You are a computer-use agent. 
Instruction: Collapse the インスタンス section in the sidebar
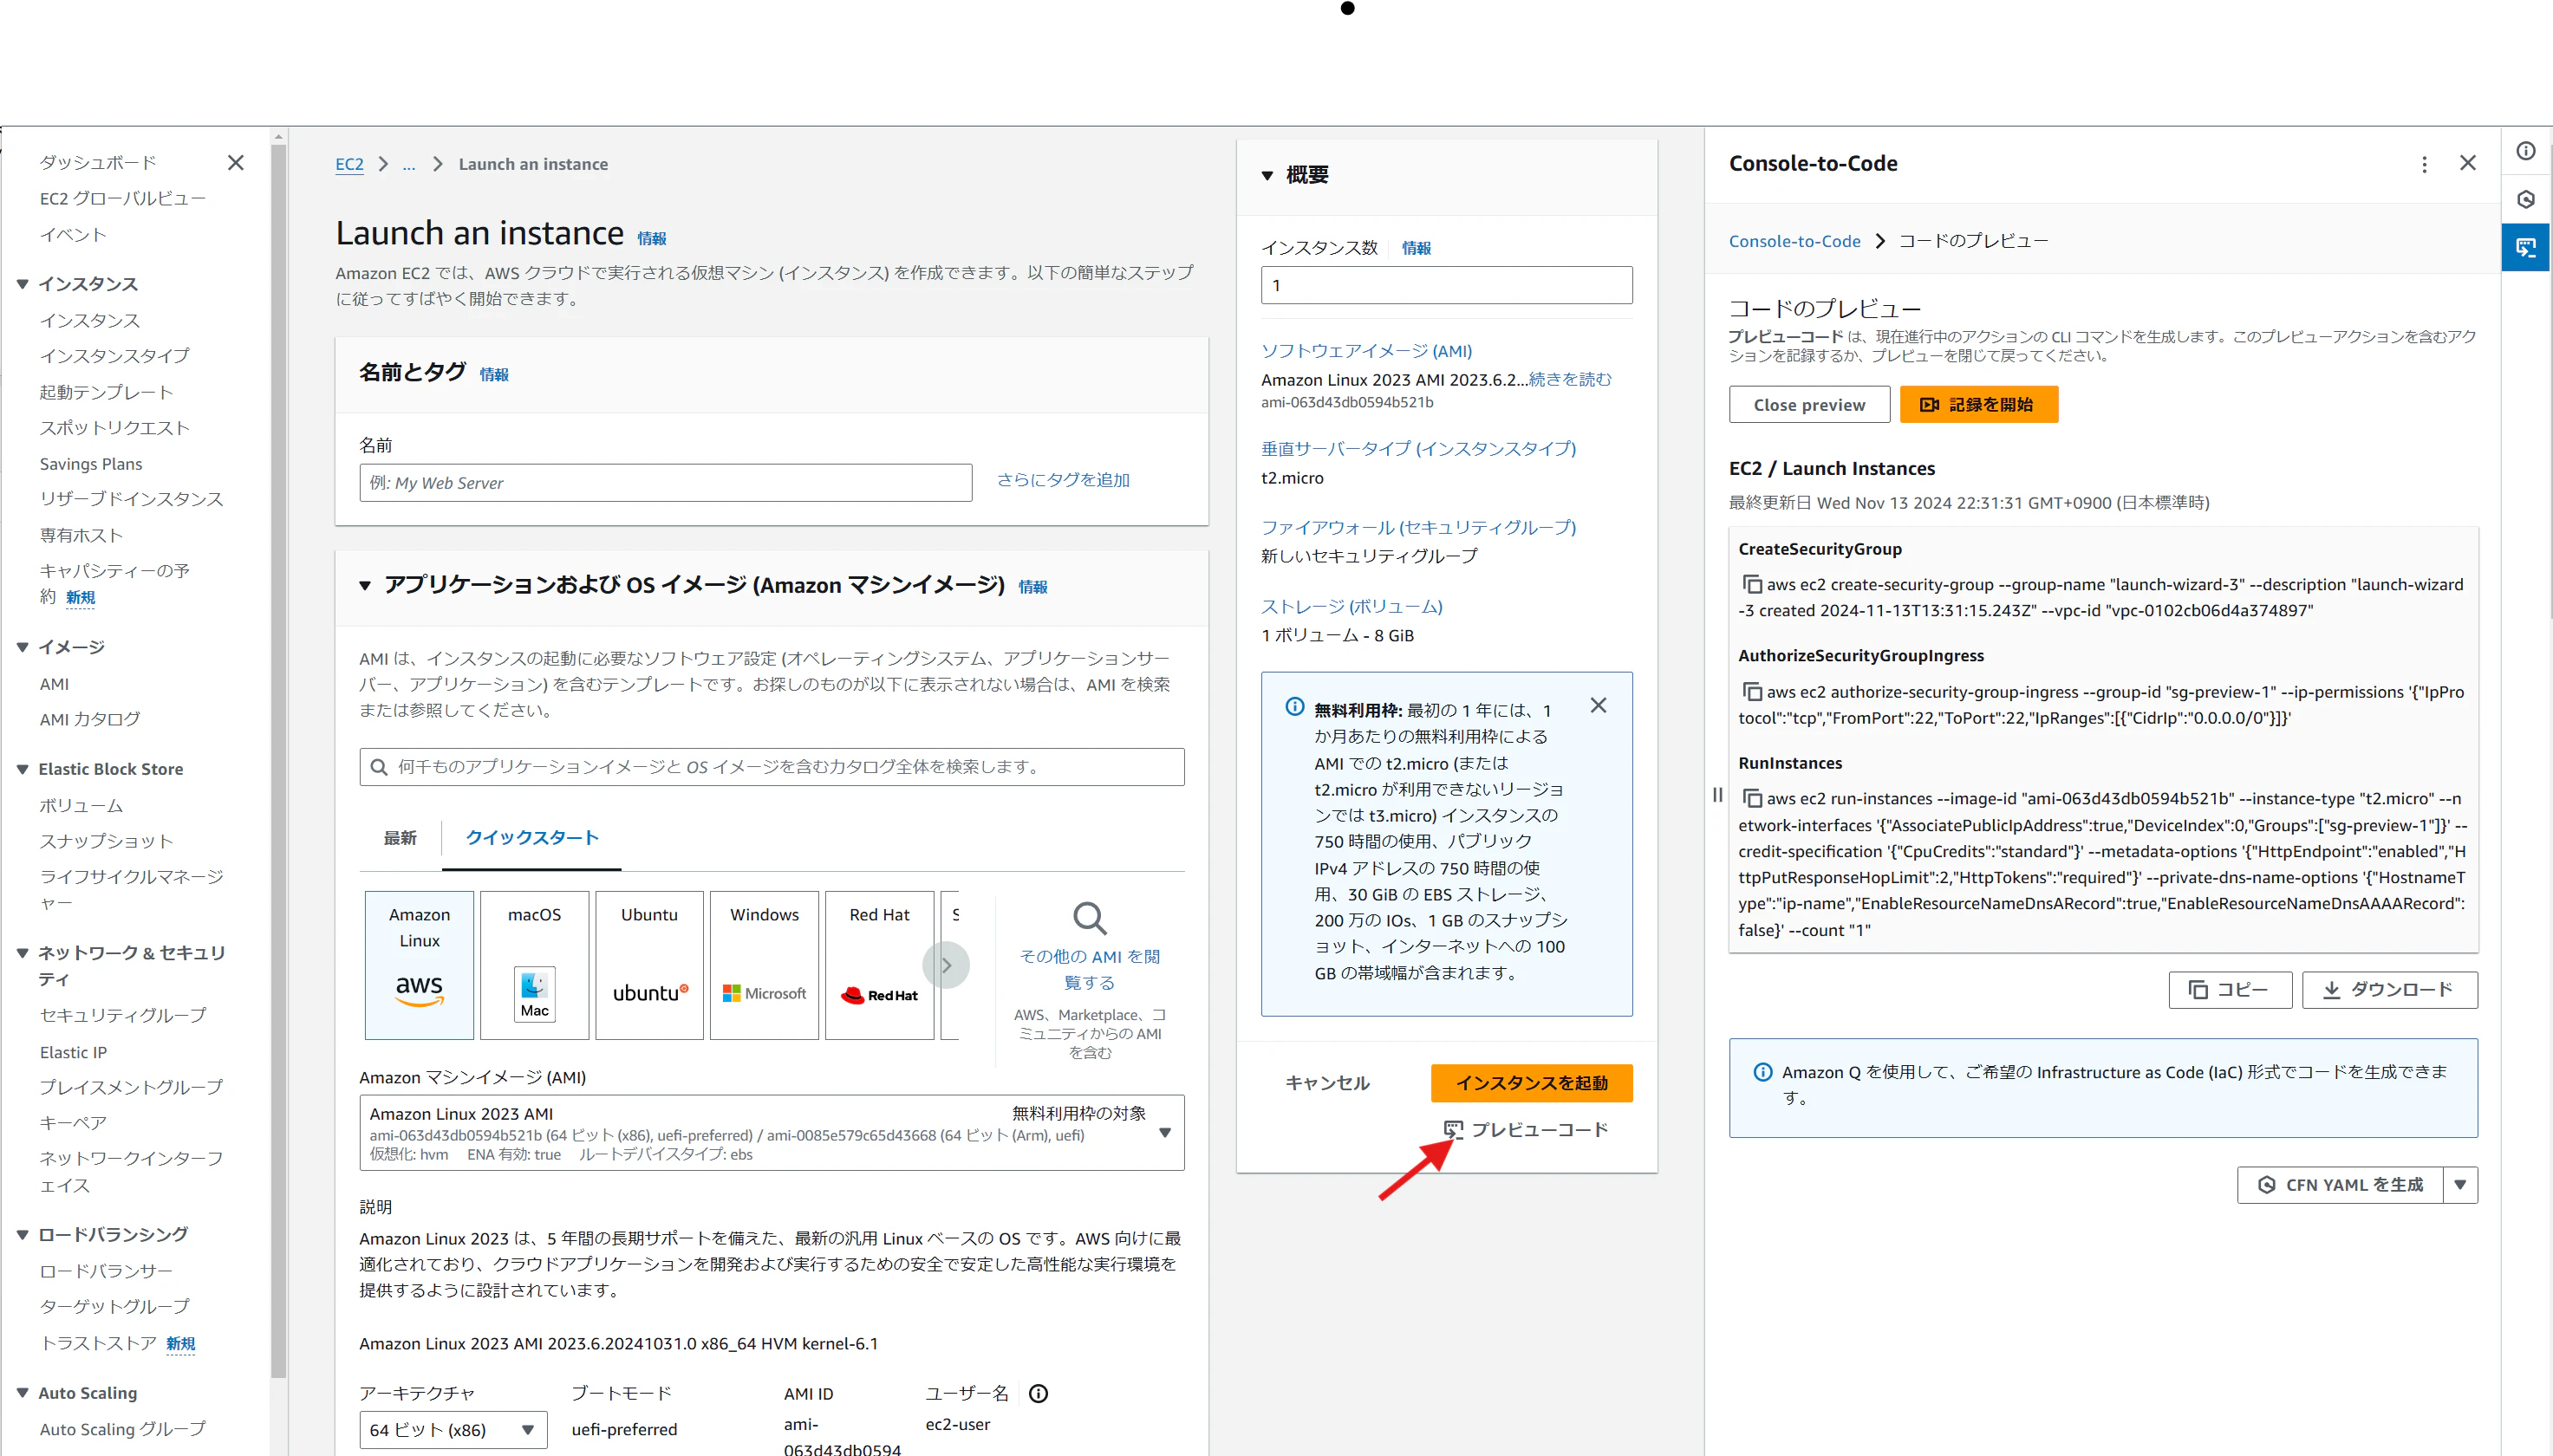[x=22, y=284]
